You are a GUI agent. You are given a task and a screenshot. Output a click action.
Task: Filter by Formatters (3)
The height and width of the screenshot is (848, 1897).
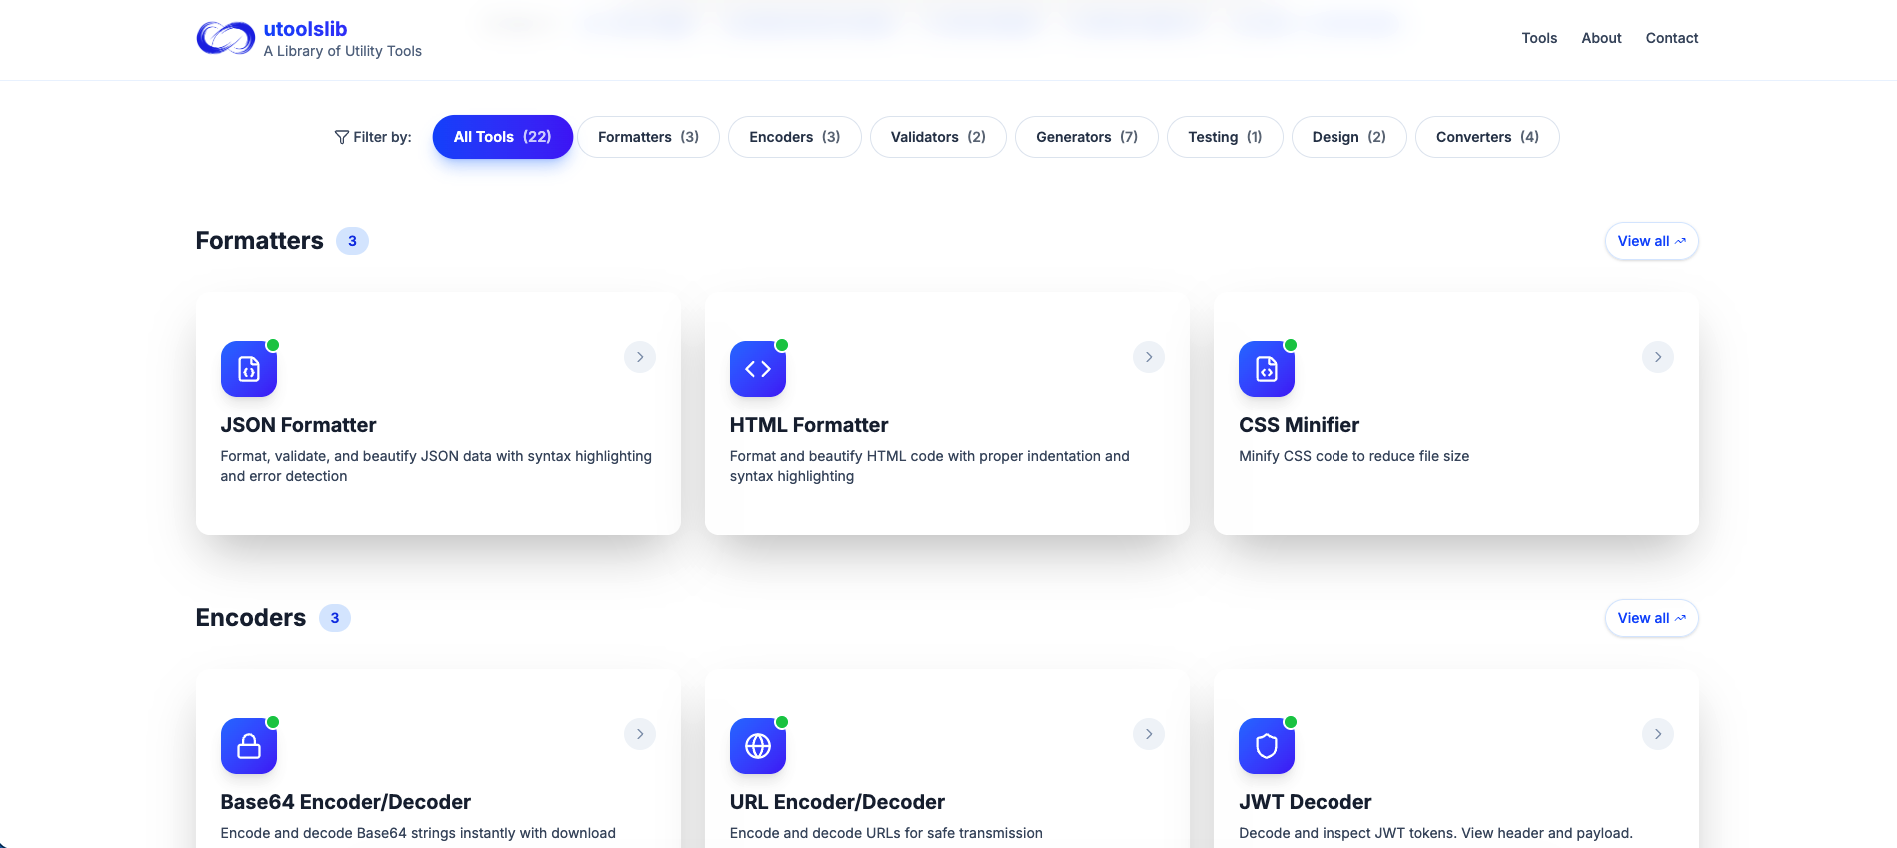point(648,137)
